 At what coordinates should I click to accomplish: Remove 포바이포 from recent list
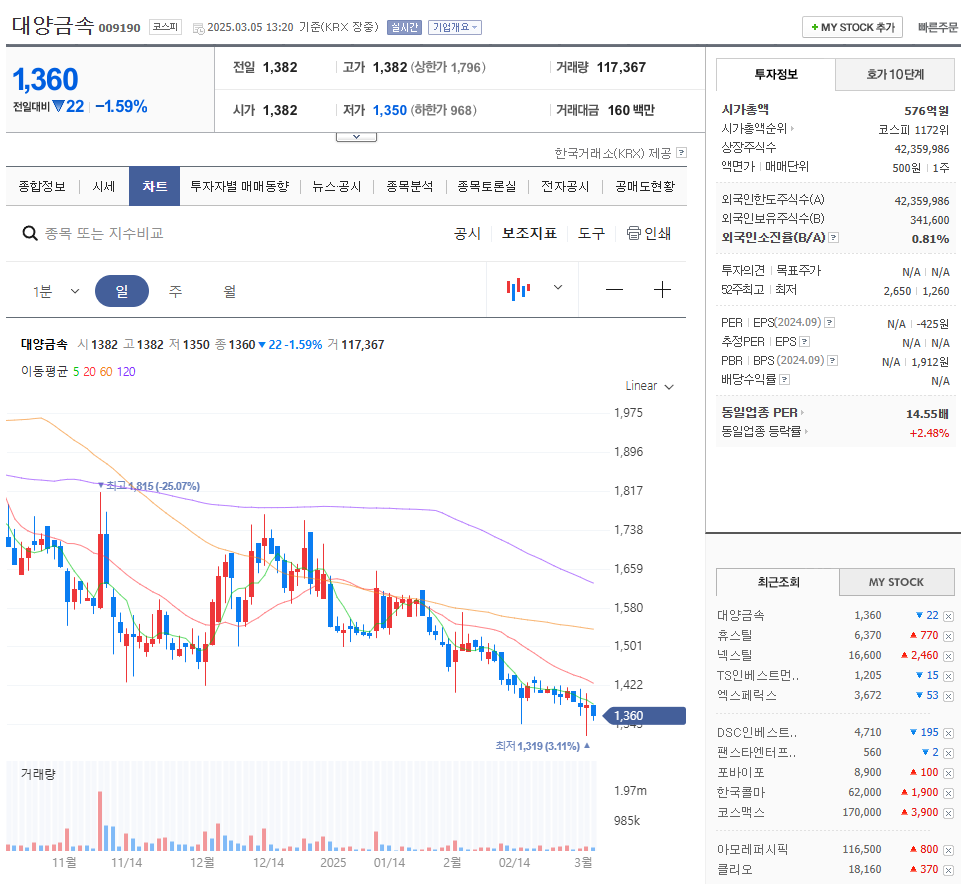(948, 773)
